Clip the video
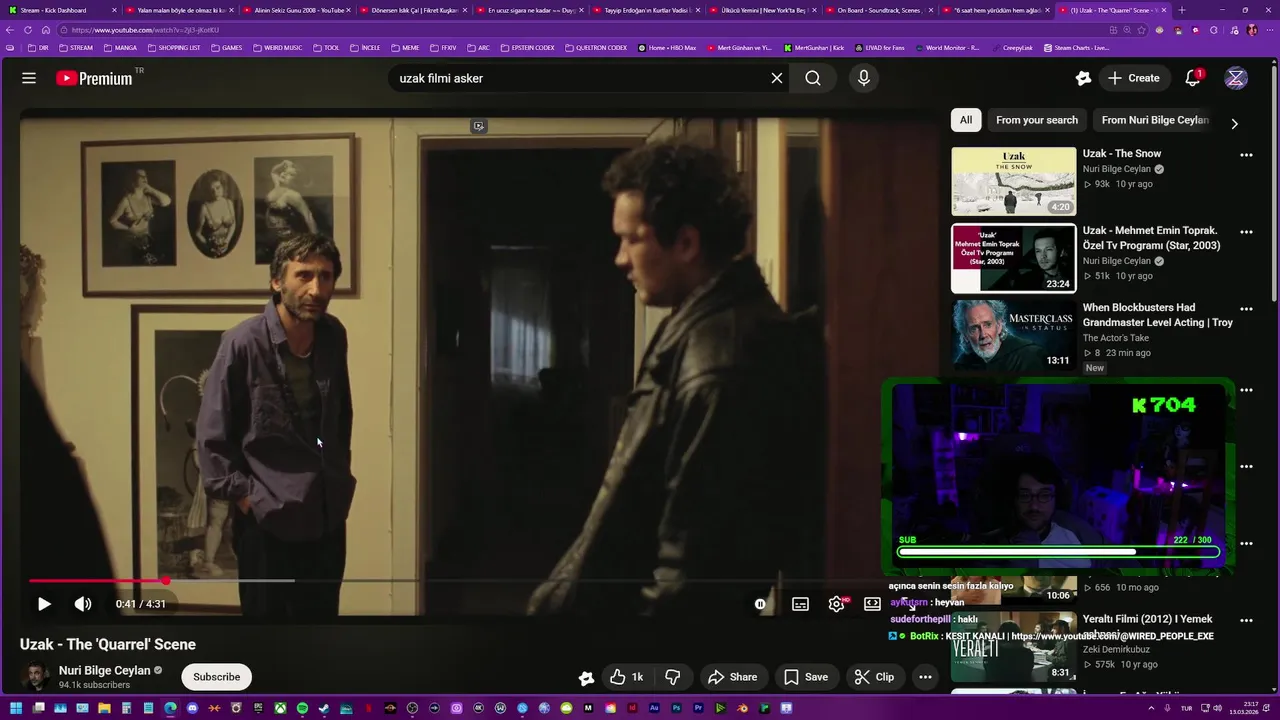Viewport: 1280px width, 720px height. pyautogui.click(x=874, y=677)
